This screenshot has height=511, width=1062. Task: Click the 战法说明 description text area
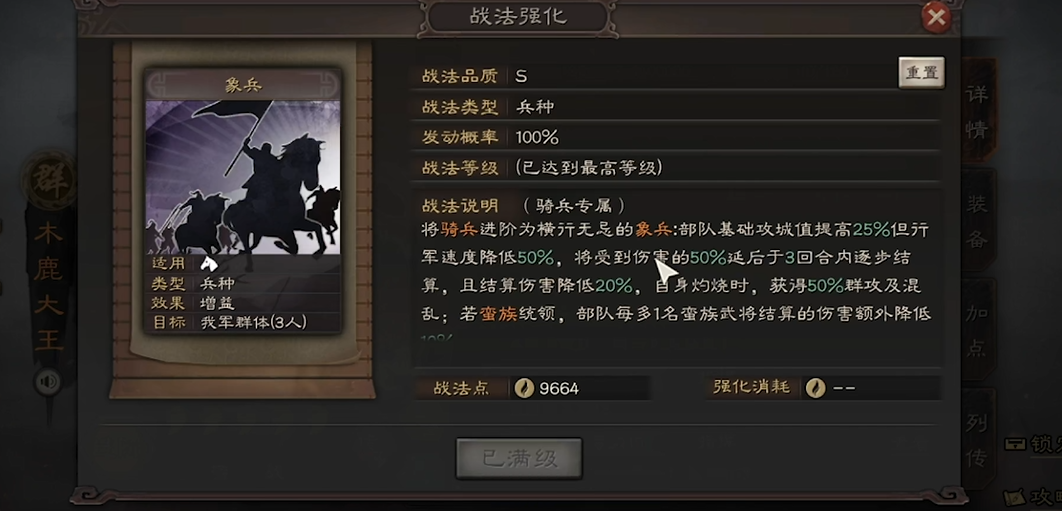tap(677, 271)
